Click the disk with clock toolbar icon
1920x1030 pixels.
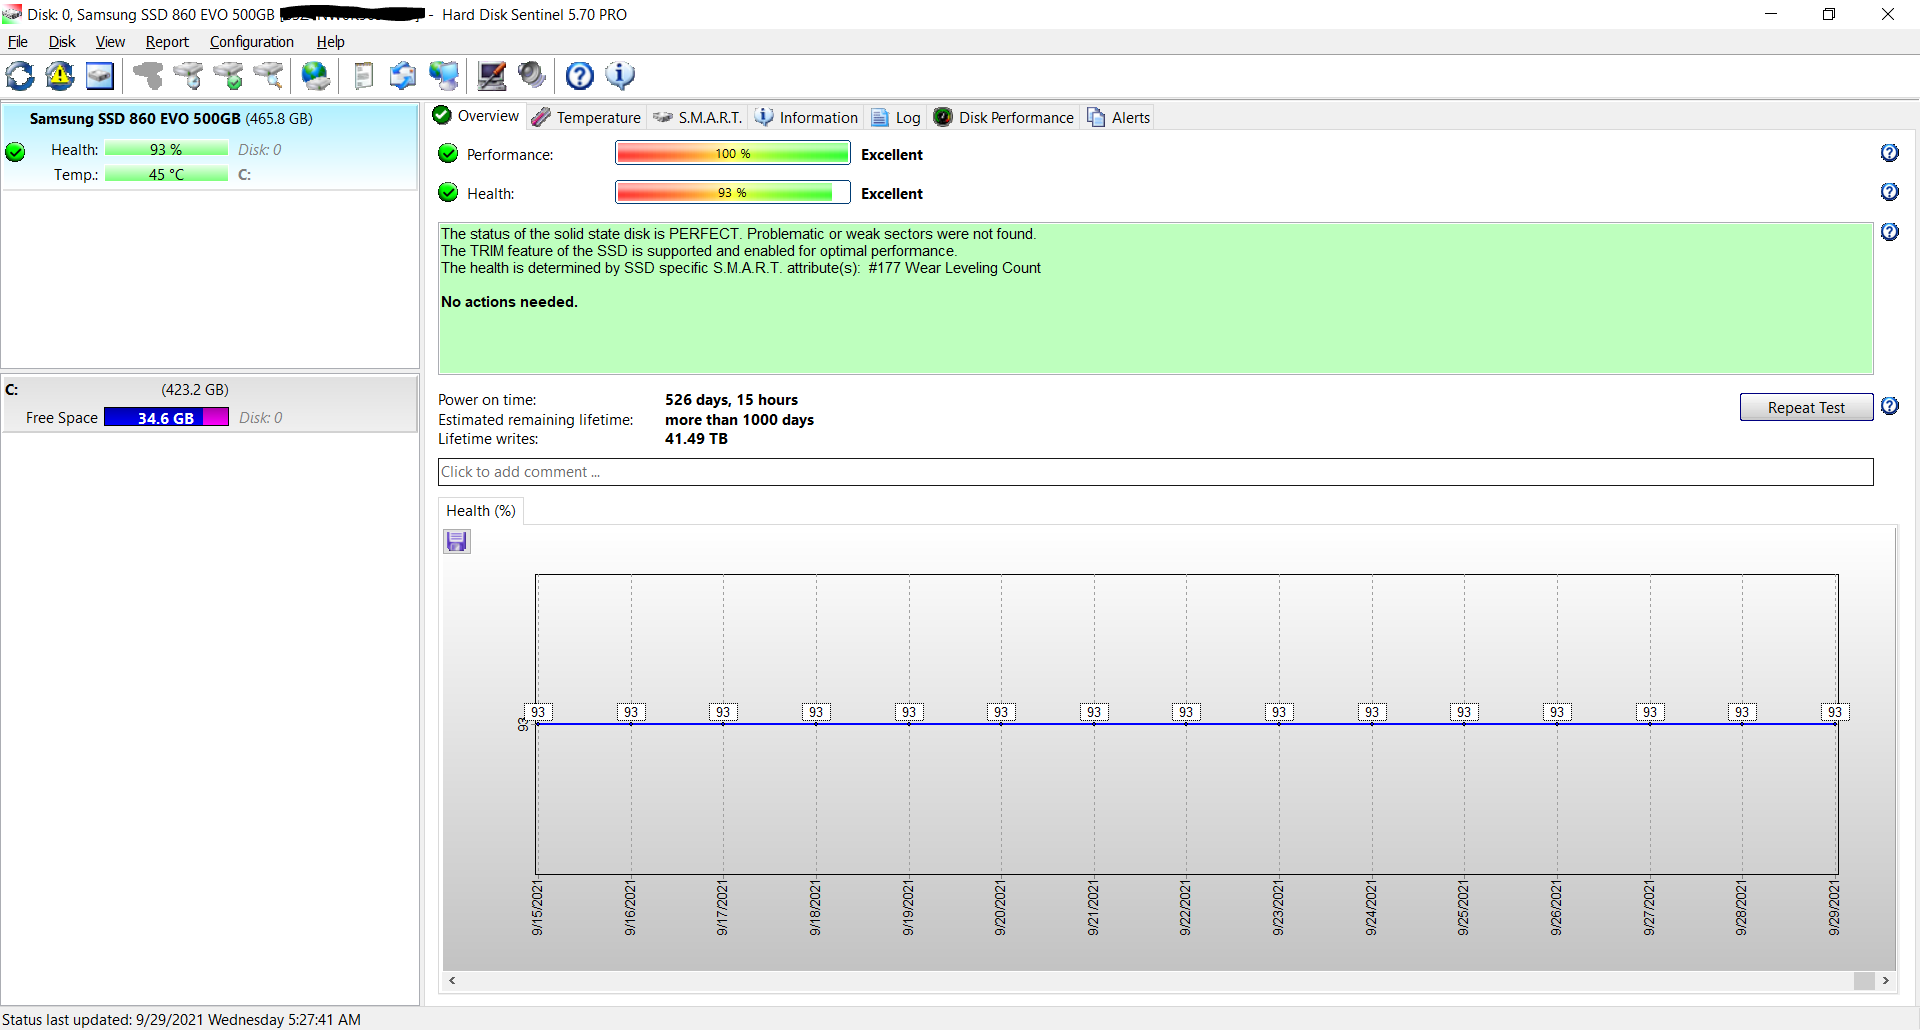[188, 76]
